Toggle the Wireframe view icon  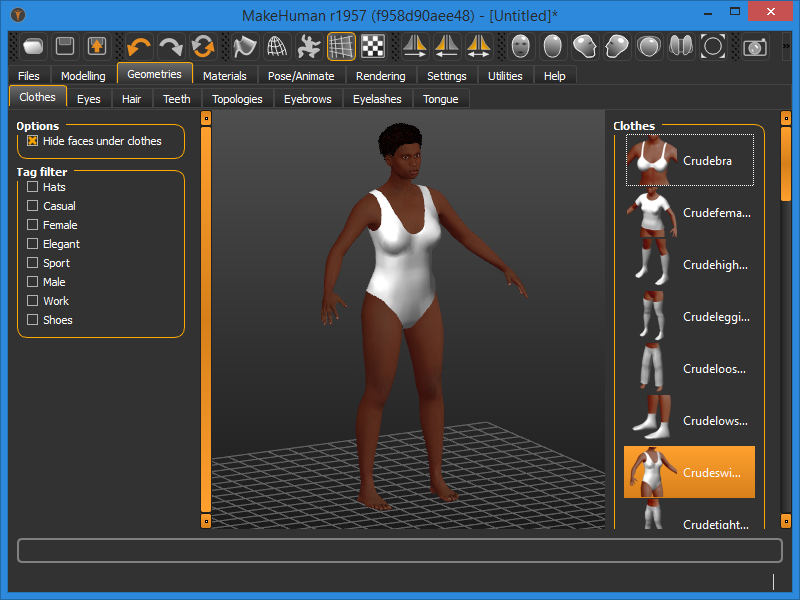[277, 46]
